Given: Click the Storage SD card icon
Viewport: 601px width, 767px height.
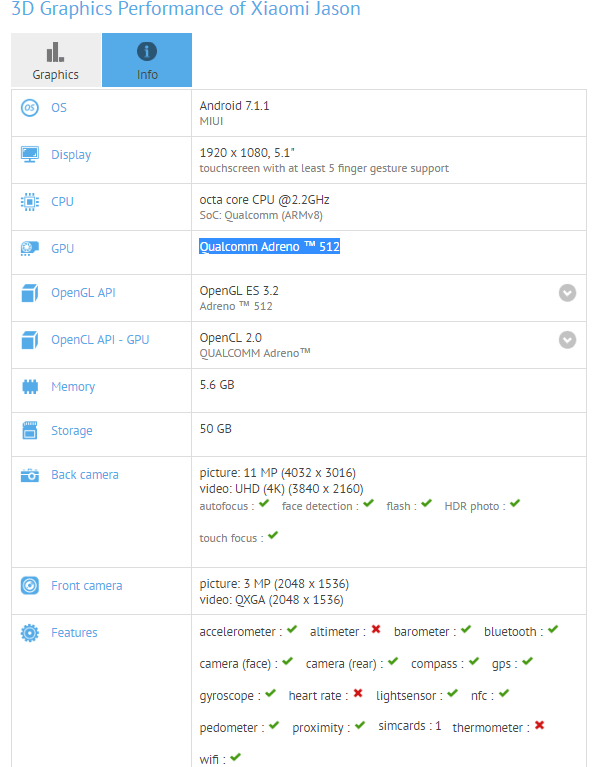Looking at the screenshot, I should point(30,430).
